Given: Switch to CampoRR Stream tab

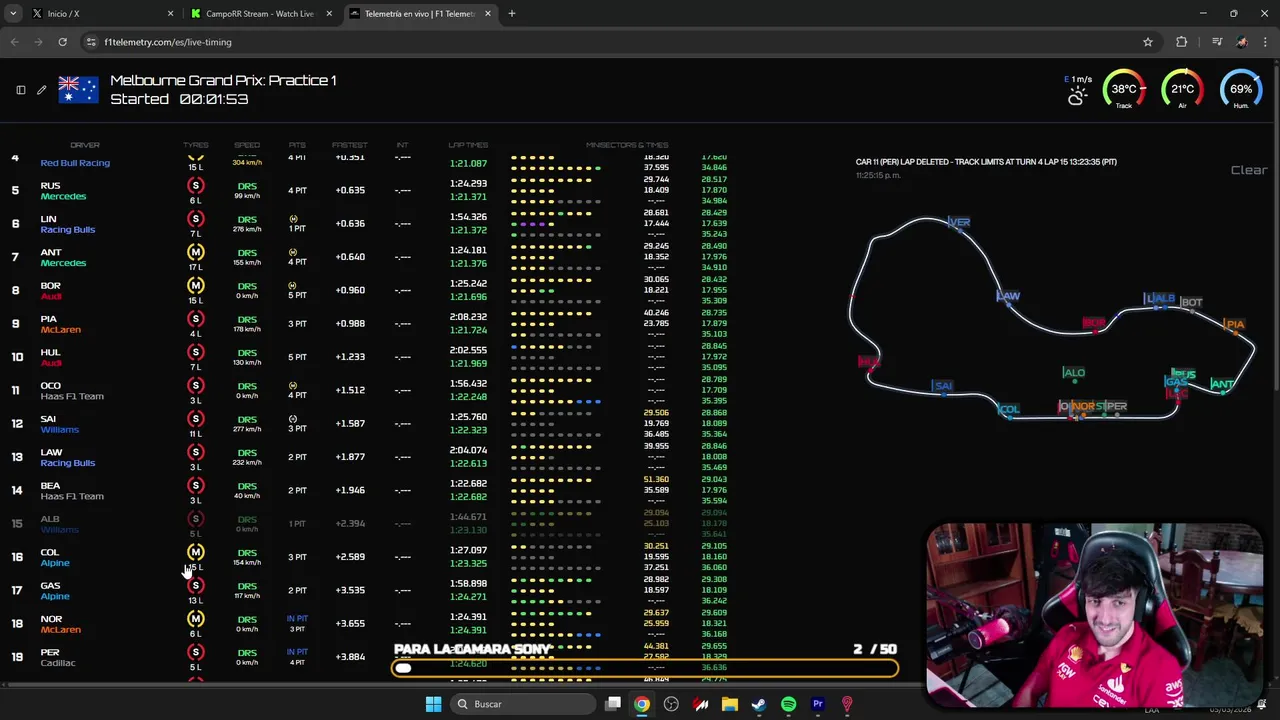Looking at the screenshot, I should click(262, 13).
